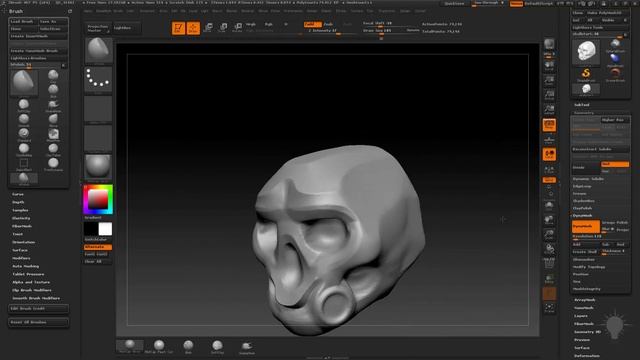This screenshot has width=640, height=360.
Task: Expand Smooth Brush Modifiers section
Action: pos(36,298)
